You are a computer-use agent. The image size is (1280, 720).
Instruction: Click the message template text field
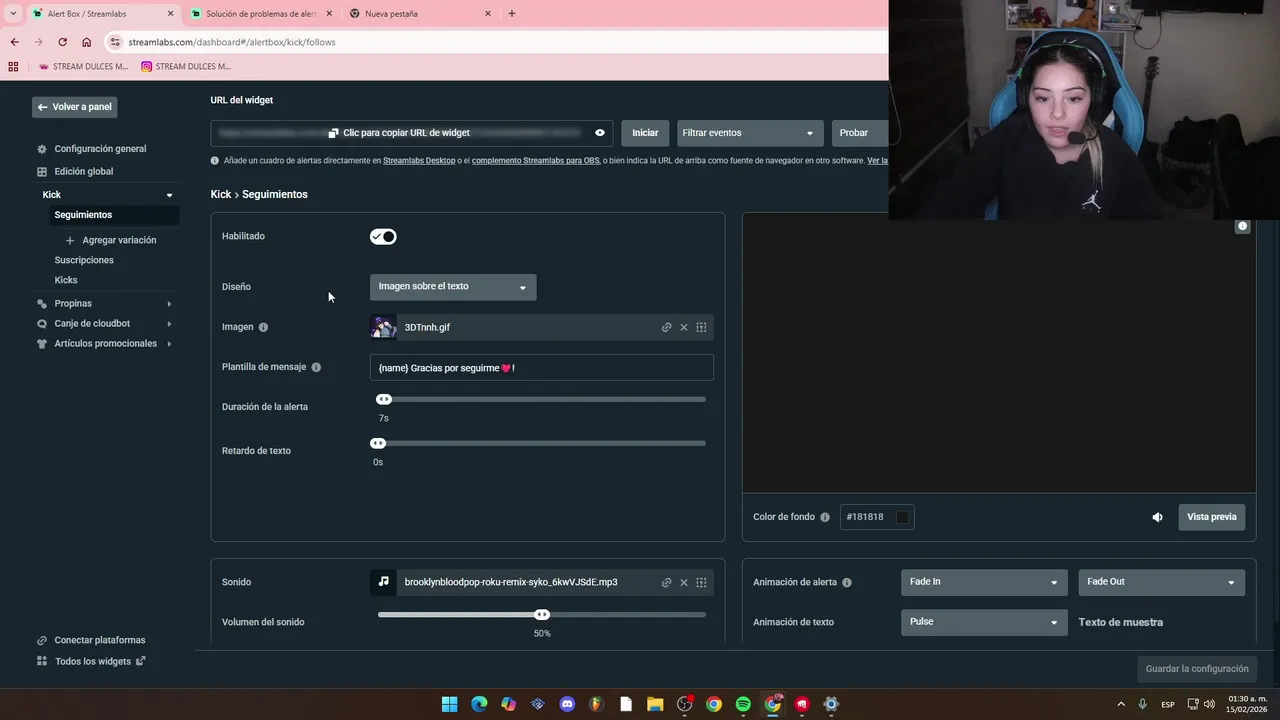point(542,368)
